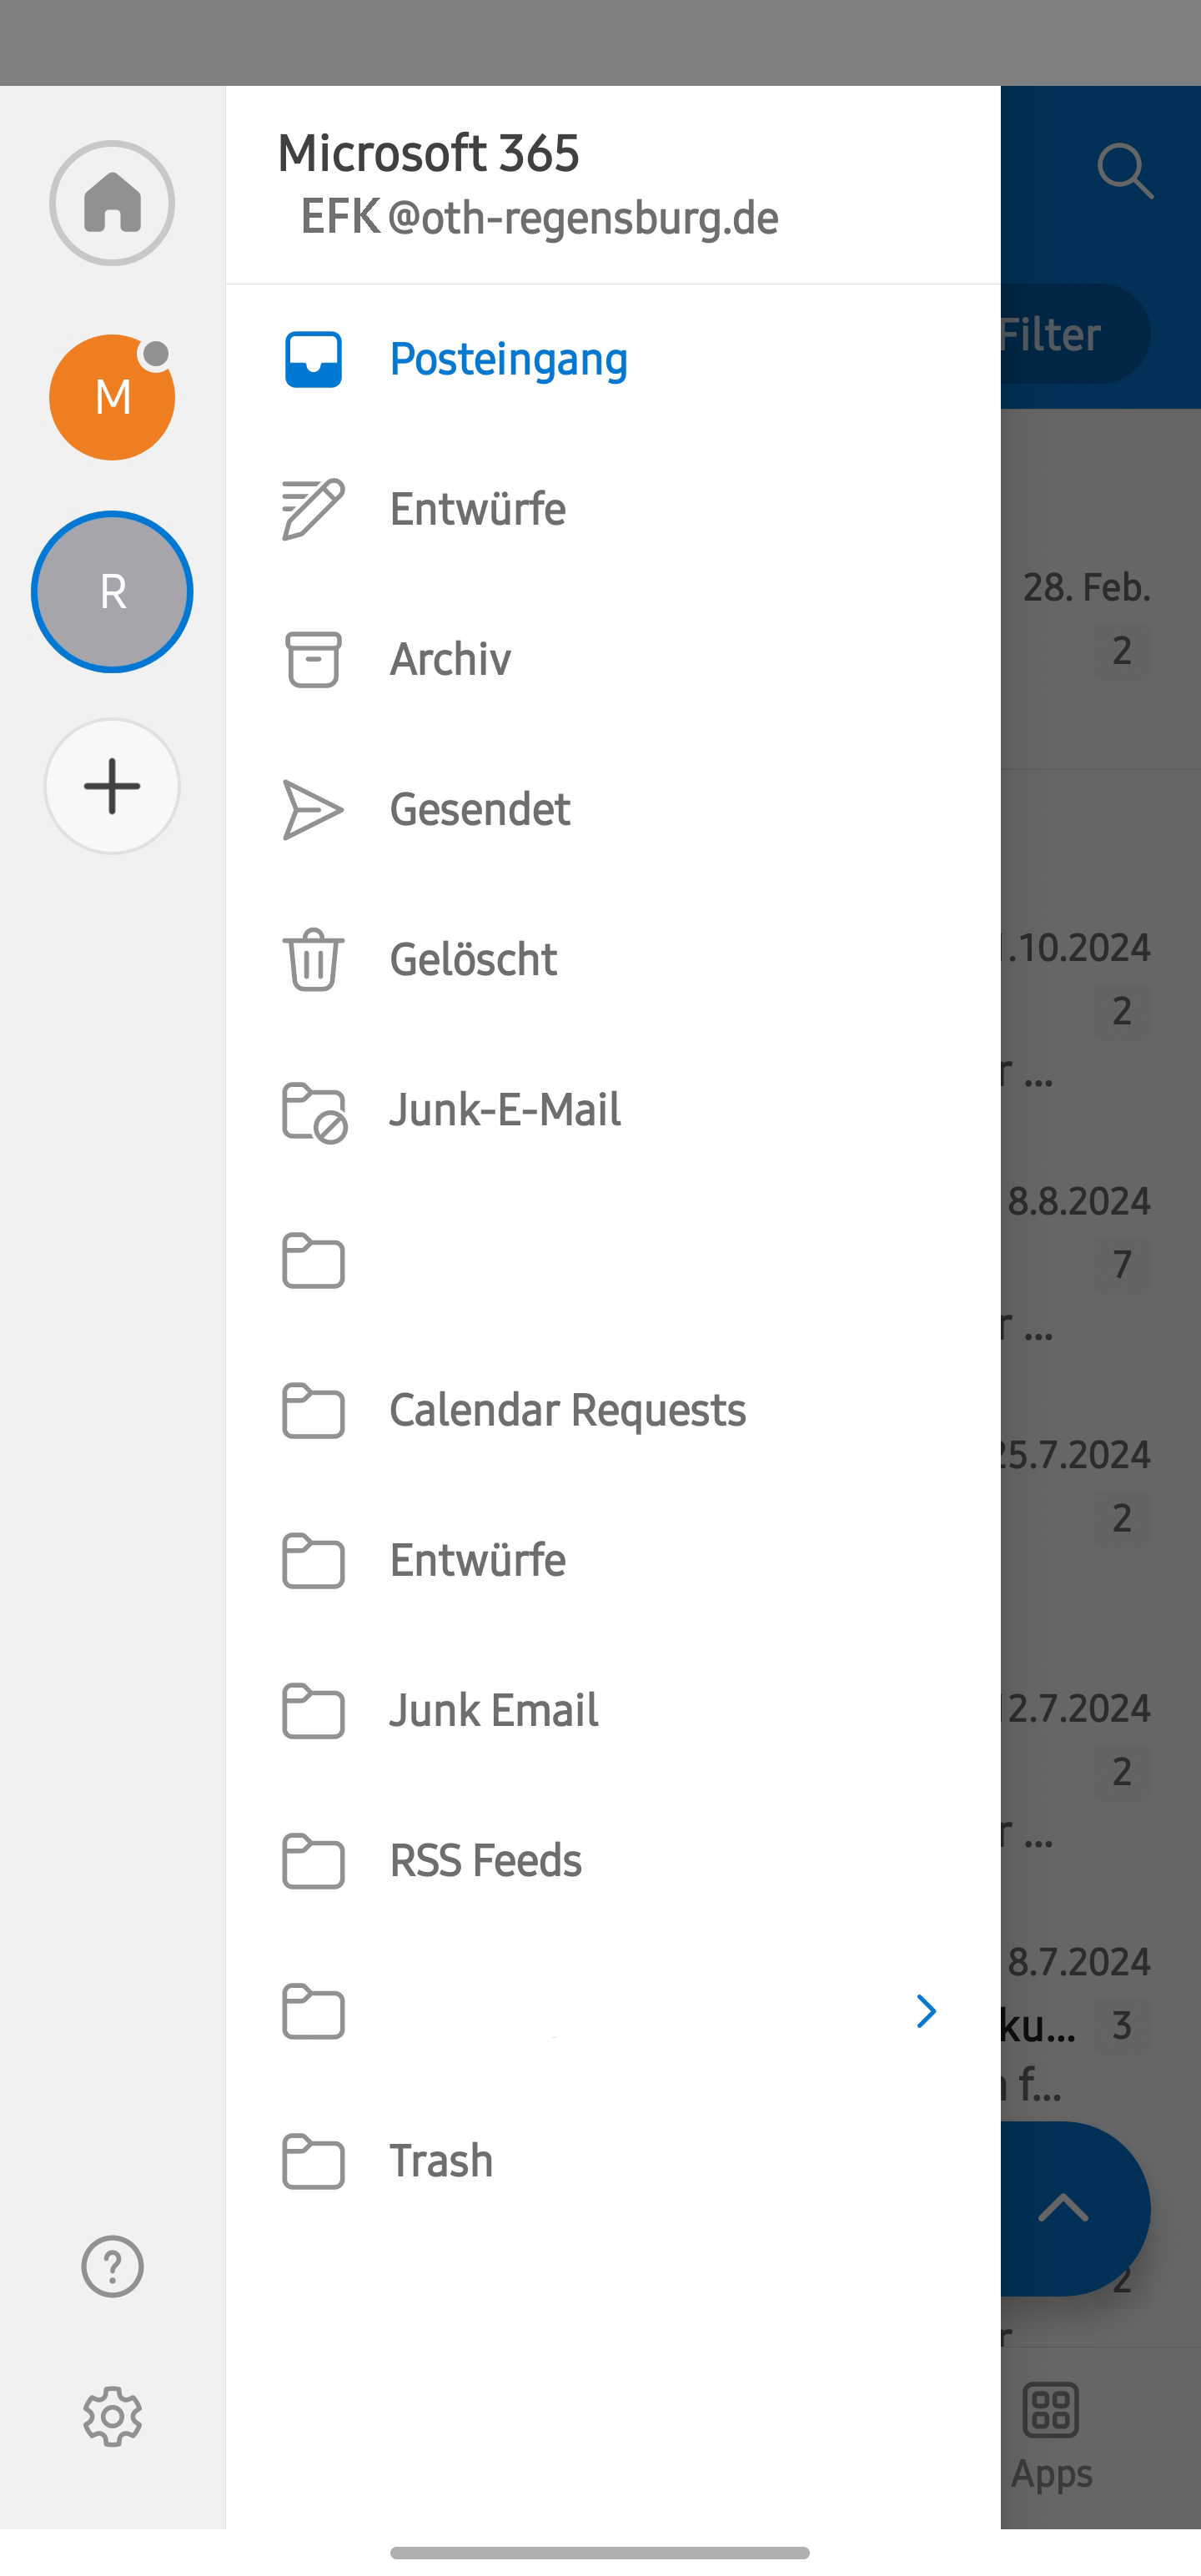Open the Calendar Requests folder
Viewport: 1201px width, 2576px height.
[x=567, y=1410]
